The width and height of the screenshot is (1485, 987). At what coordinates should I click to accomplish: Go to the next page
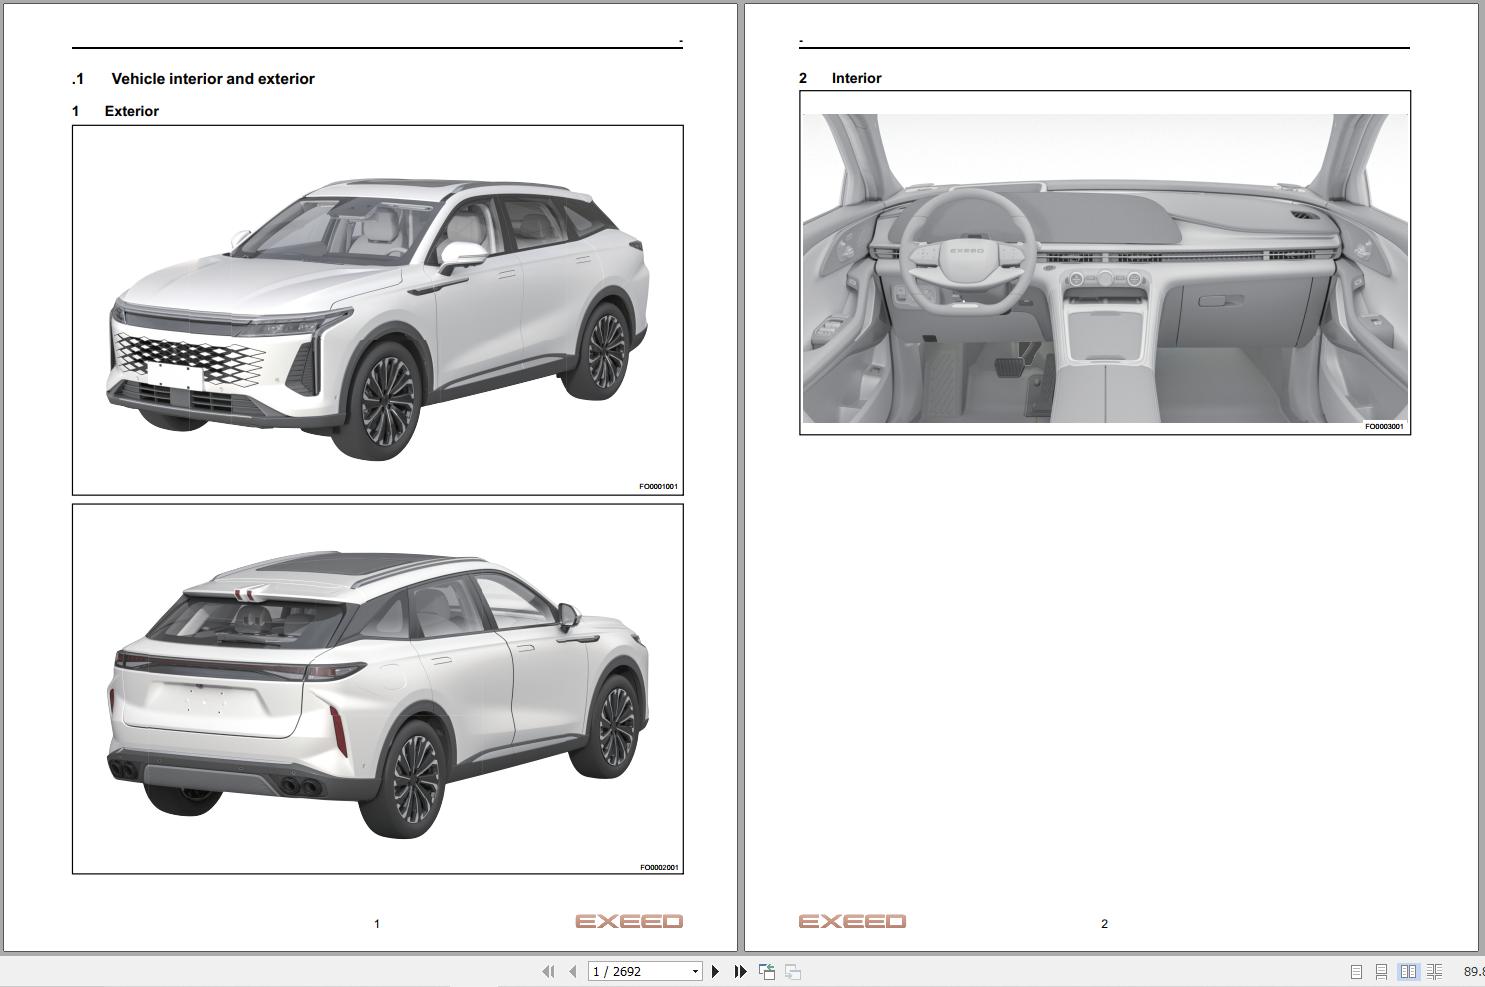[x=714, y=971]
